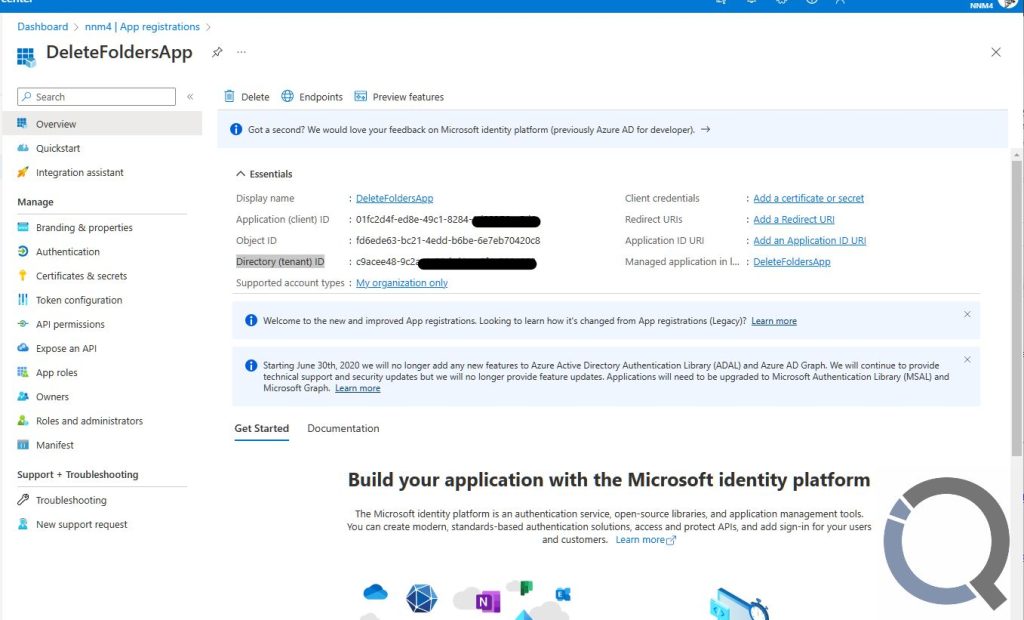Close the DeleteFoldersApp blade
1024x620 pixels.
(995, 52)
